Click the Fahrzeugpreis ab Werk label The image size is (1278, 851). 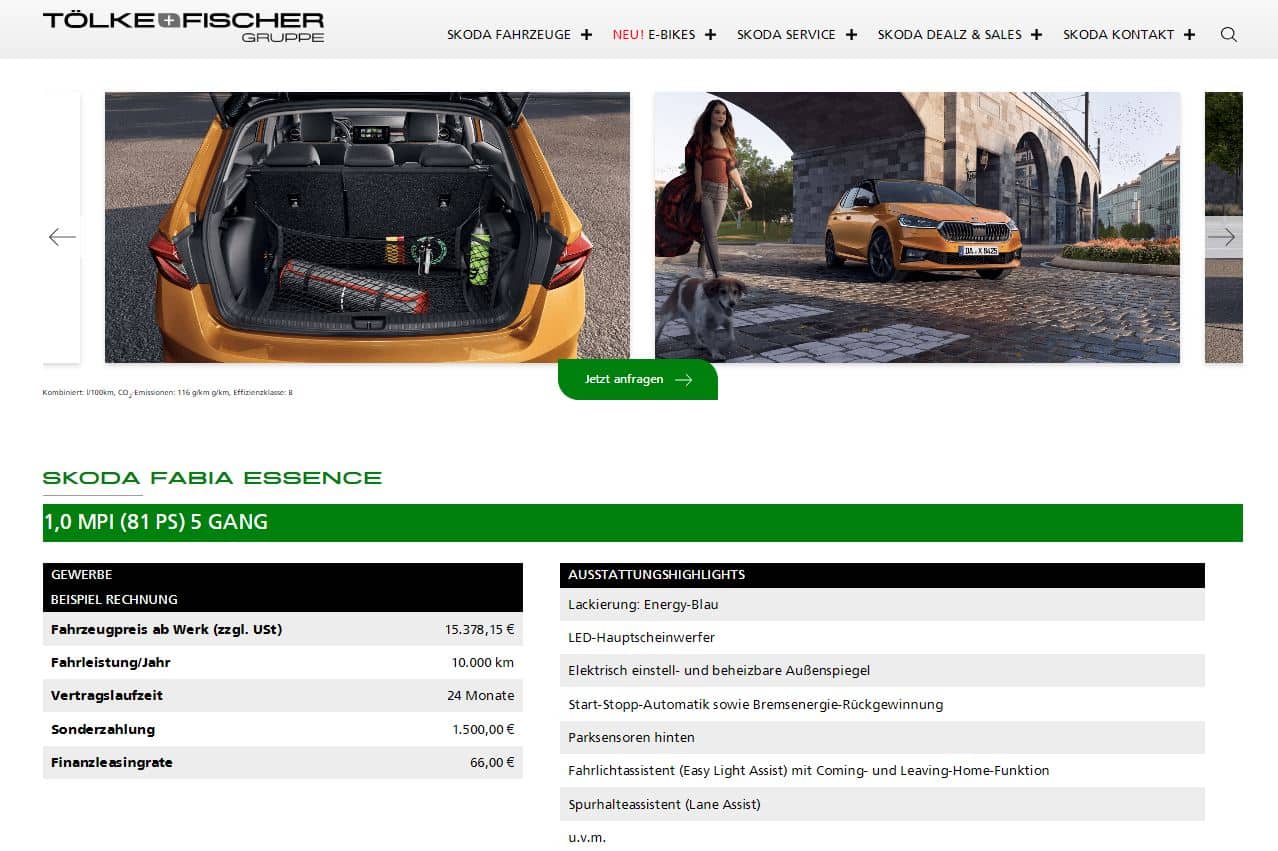(166, 630)
